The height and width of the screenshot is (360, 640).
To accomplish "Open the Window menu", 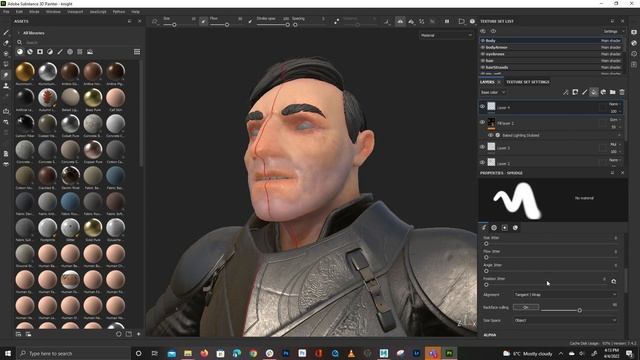I will (53, 12).
